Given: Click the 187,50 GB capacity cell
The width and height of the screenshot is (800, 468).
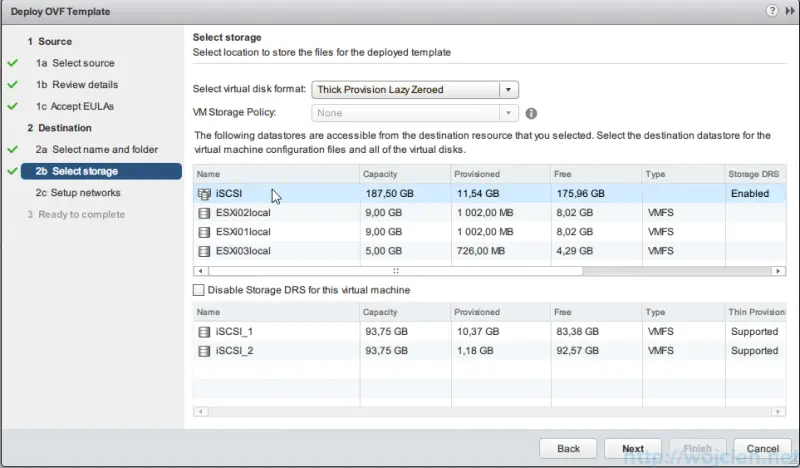Looking at the screenshot, I should pyautogui.click(x=389, y=193).
